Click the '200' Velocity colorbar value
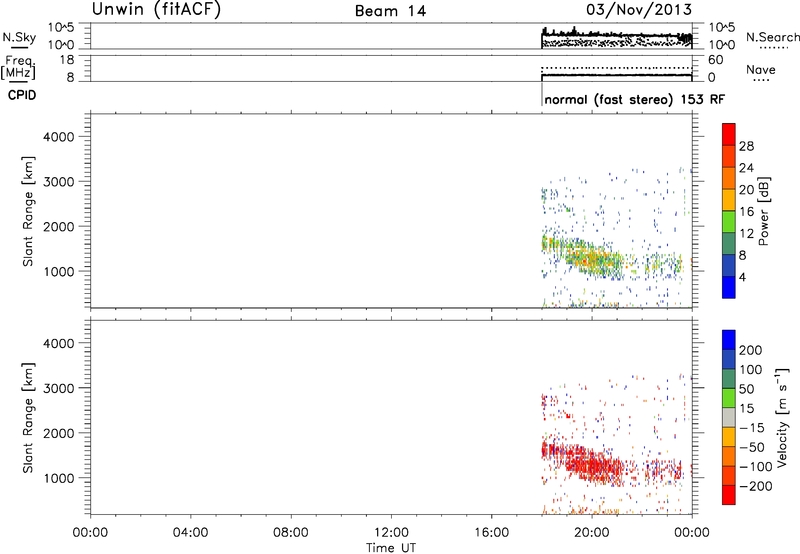Screen dimensions: 800x554 (x=751, y=350)
